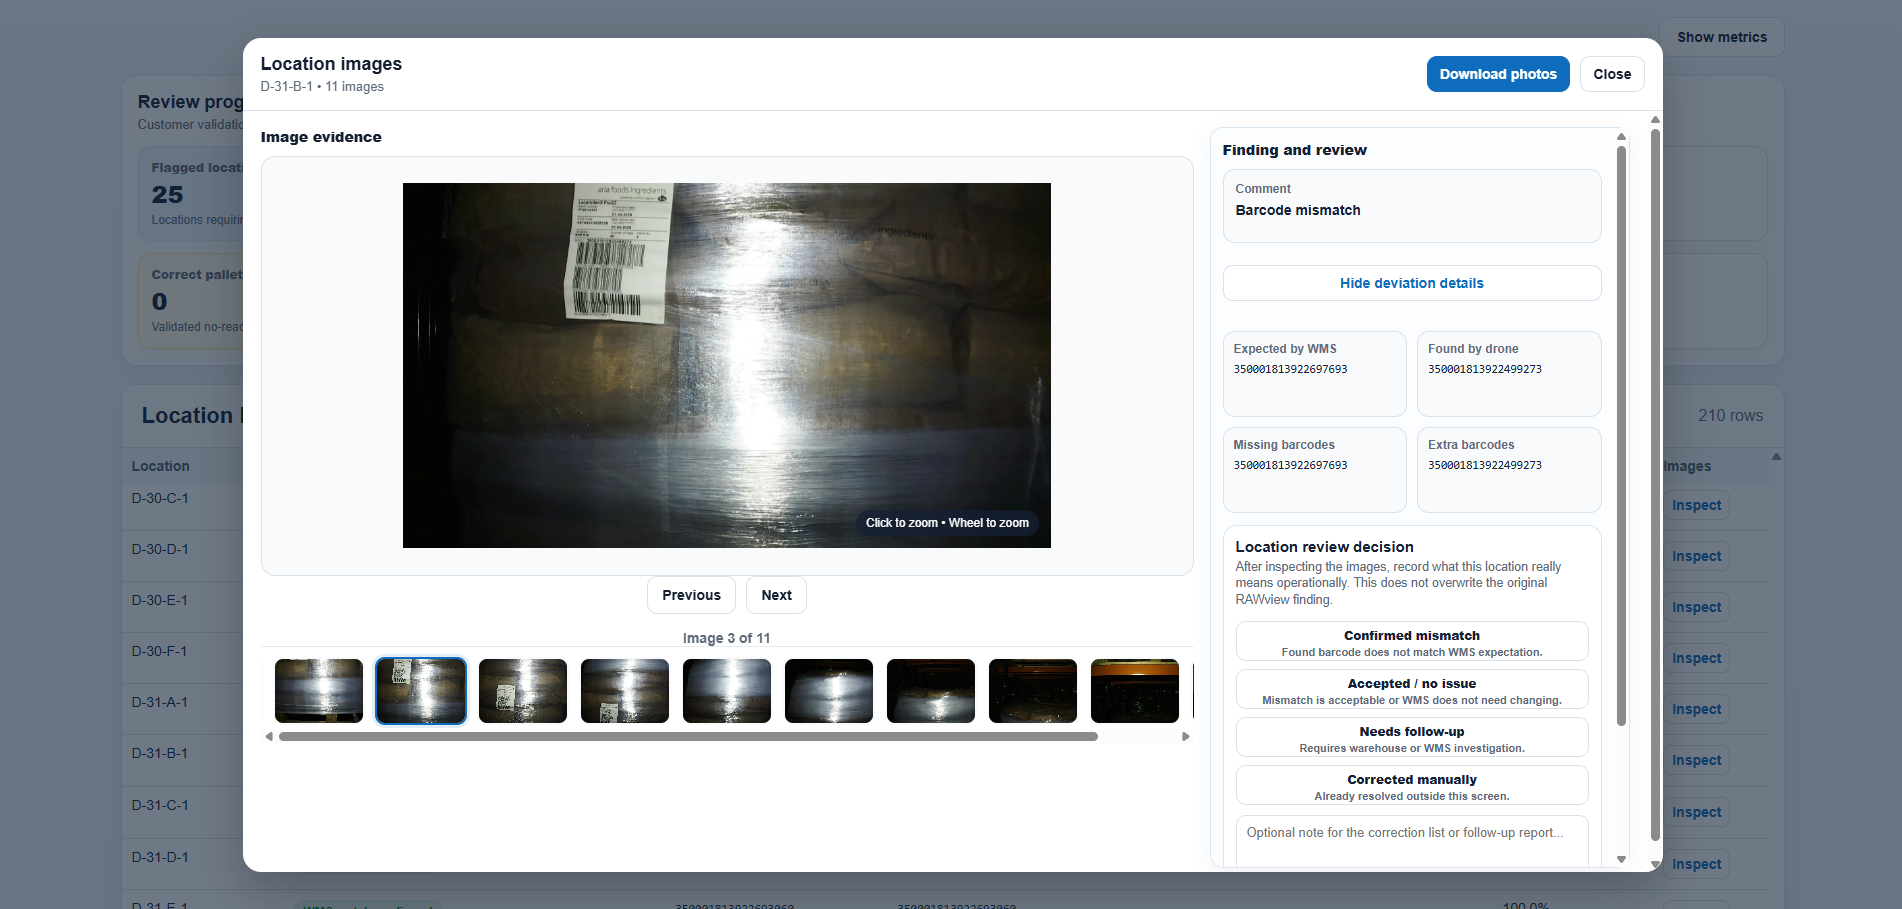Mark location as Confirmed mismatch
Viewport: 1902px width, 909px height.
[x=1412, y=642]
